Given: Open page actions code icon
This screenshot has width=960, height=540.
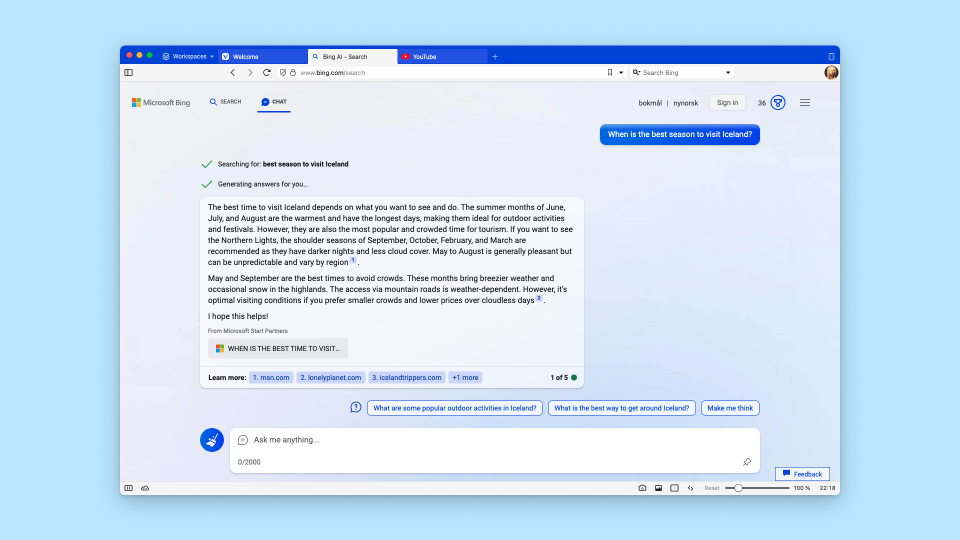Looking at the screenshot, I should click(691, 488).
